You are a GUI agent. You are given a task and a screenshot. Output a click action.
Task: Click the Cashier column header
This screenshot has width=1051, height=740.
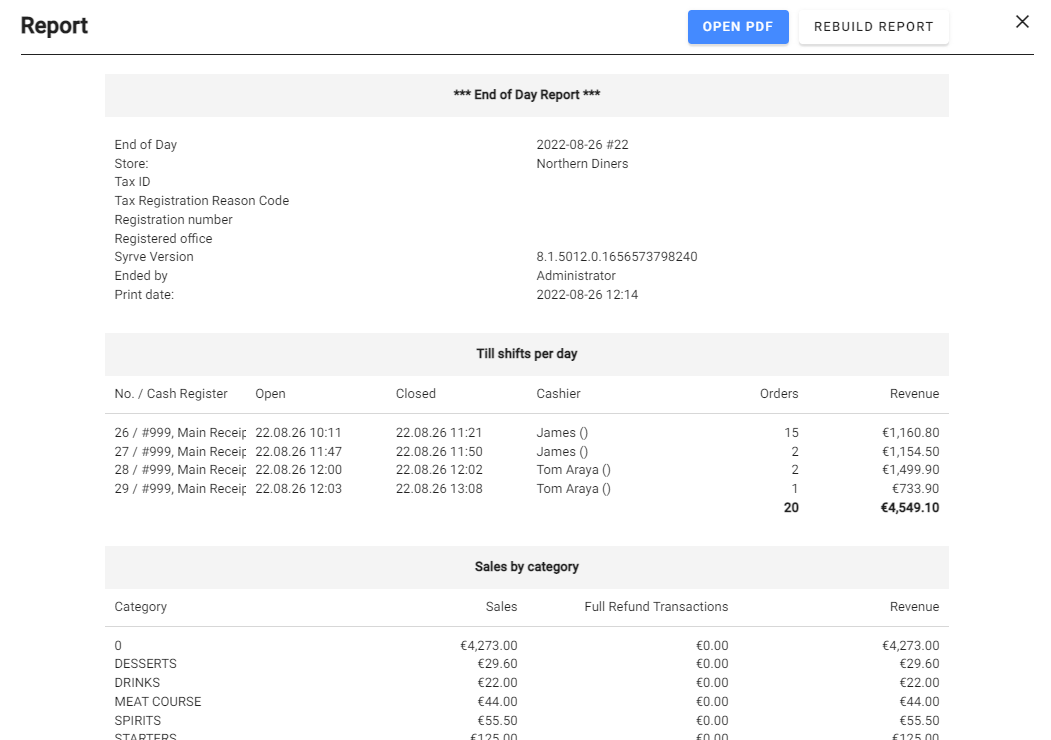[x=558, y=394]
